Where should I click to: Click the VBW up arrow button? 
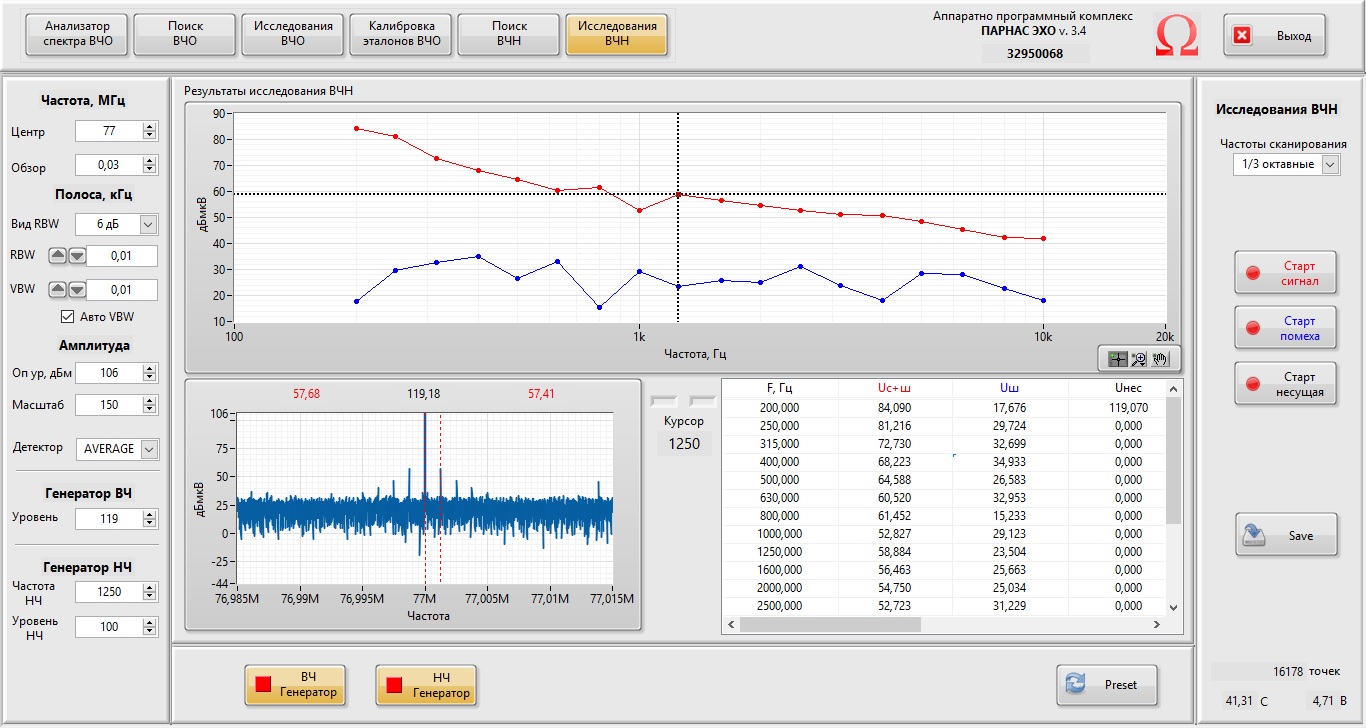58,290
